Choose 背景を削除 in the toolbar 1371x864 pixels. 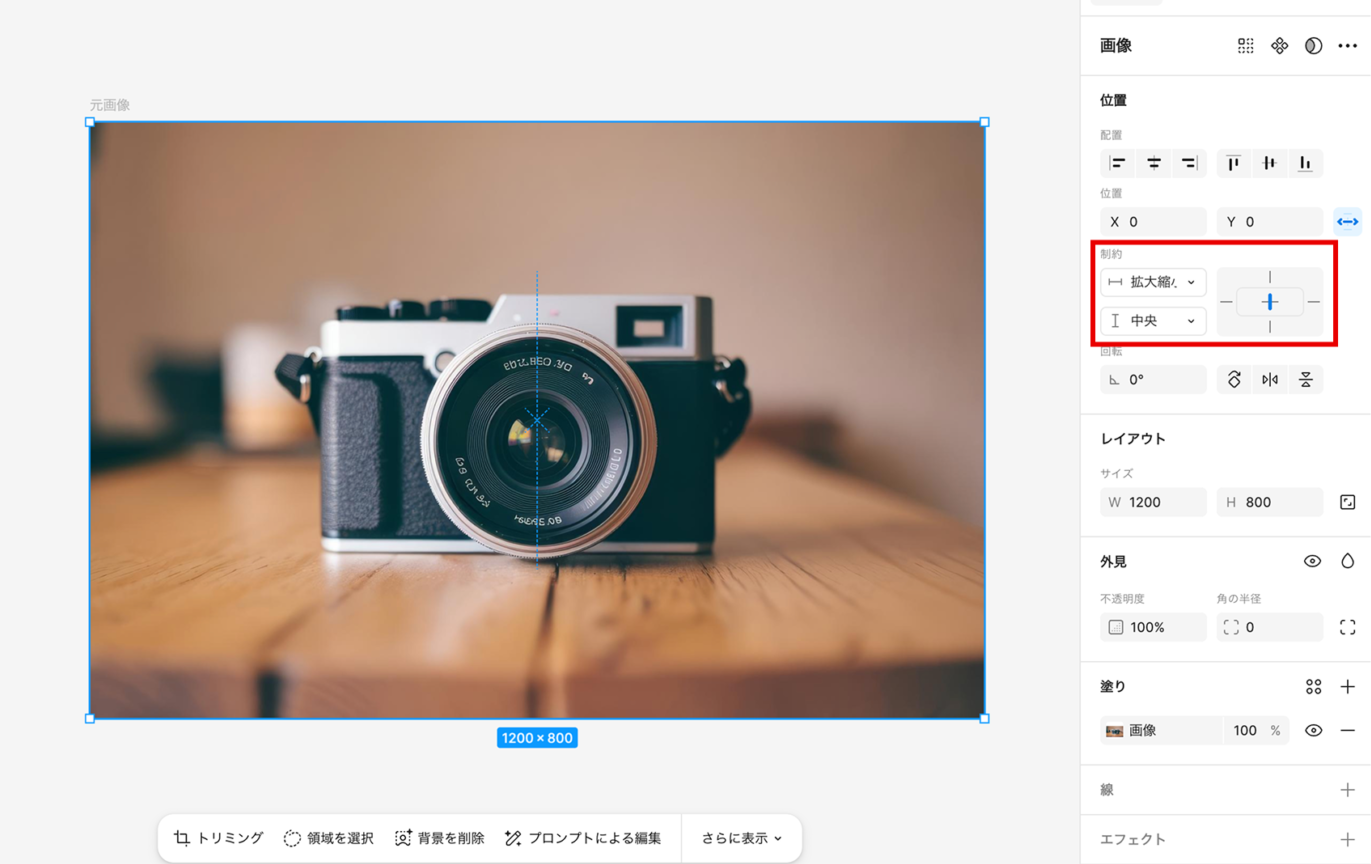pos(439,838)
